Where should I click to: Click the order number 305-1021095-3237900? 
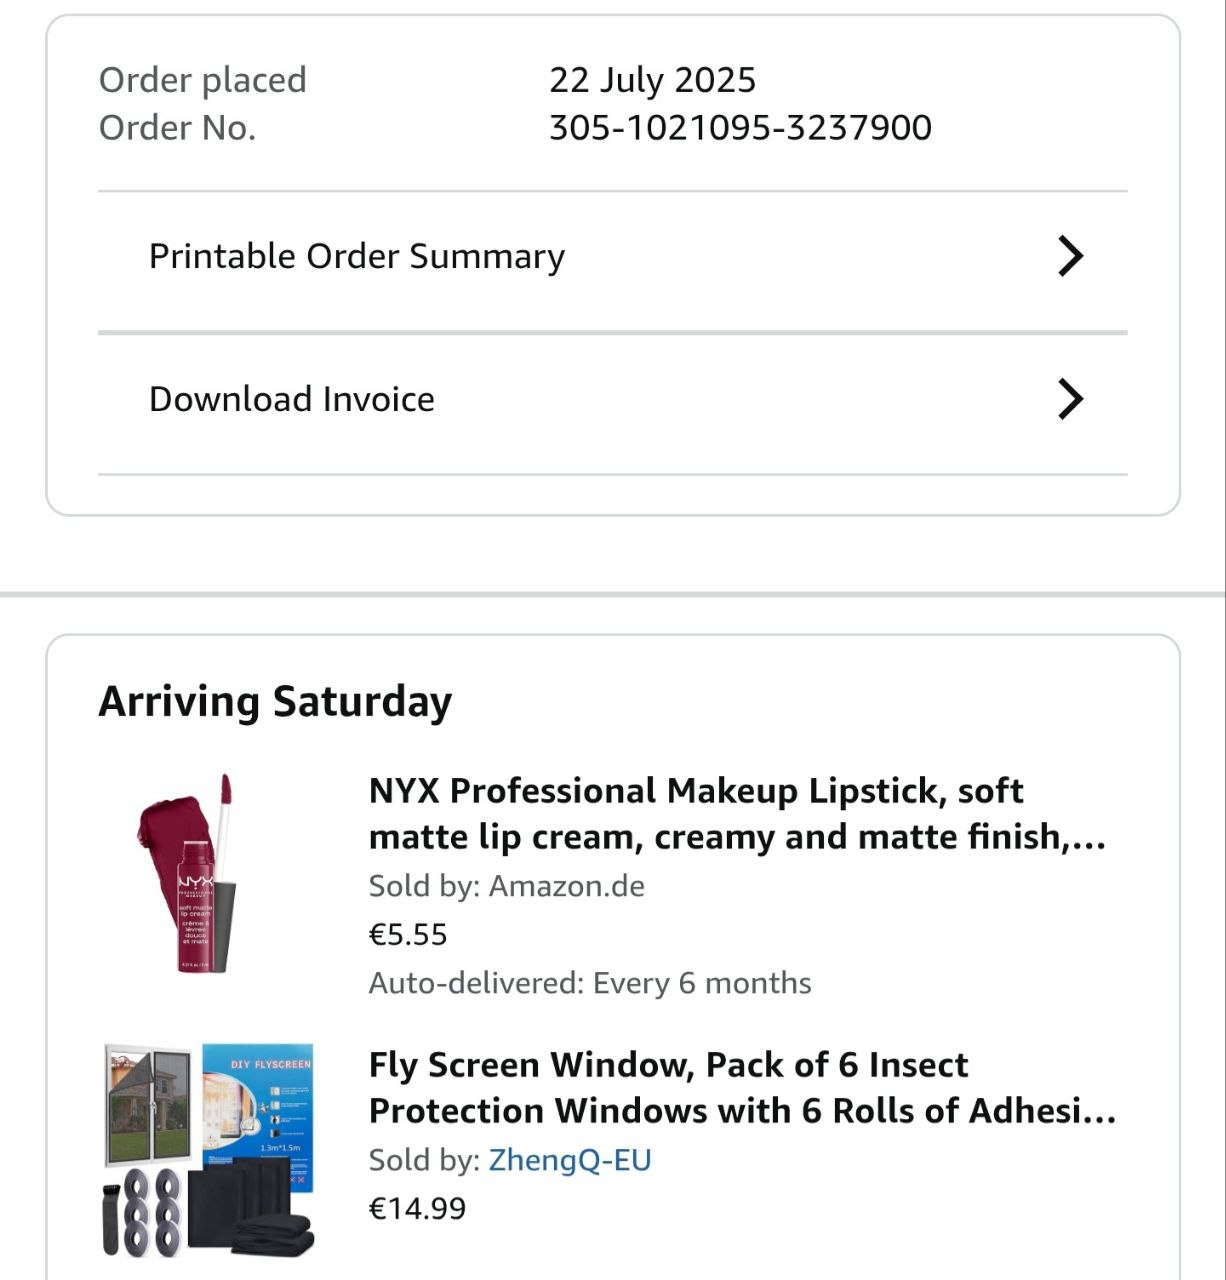(x=740, y=127)
